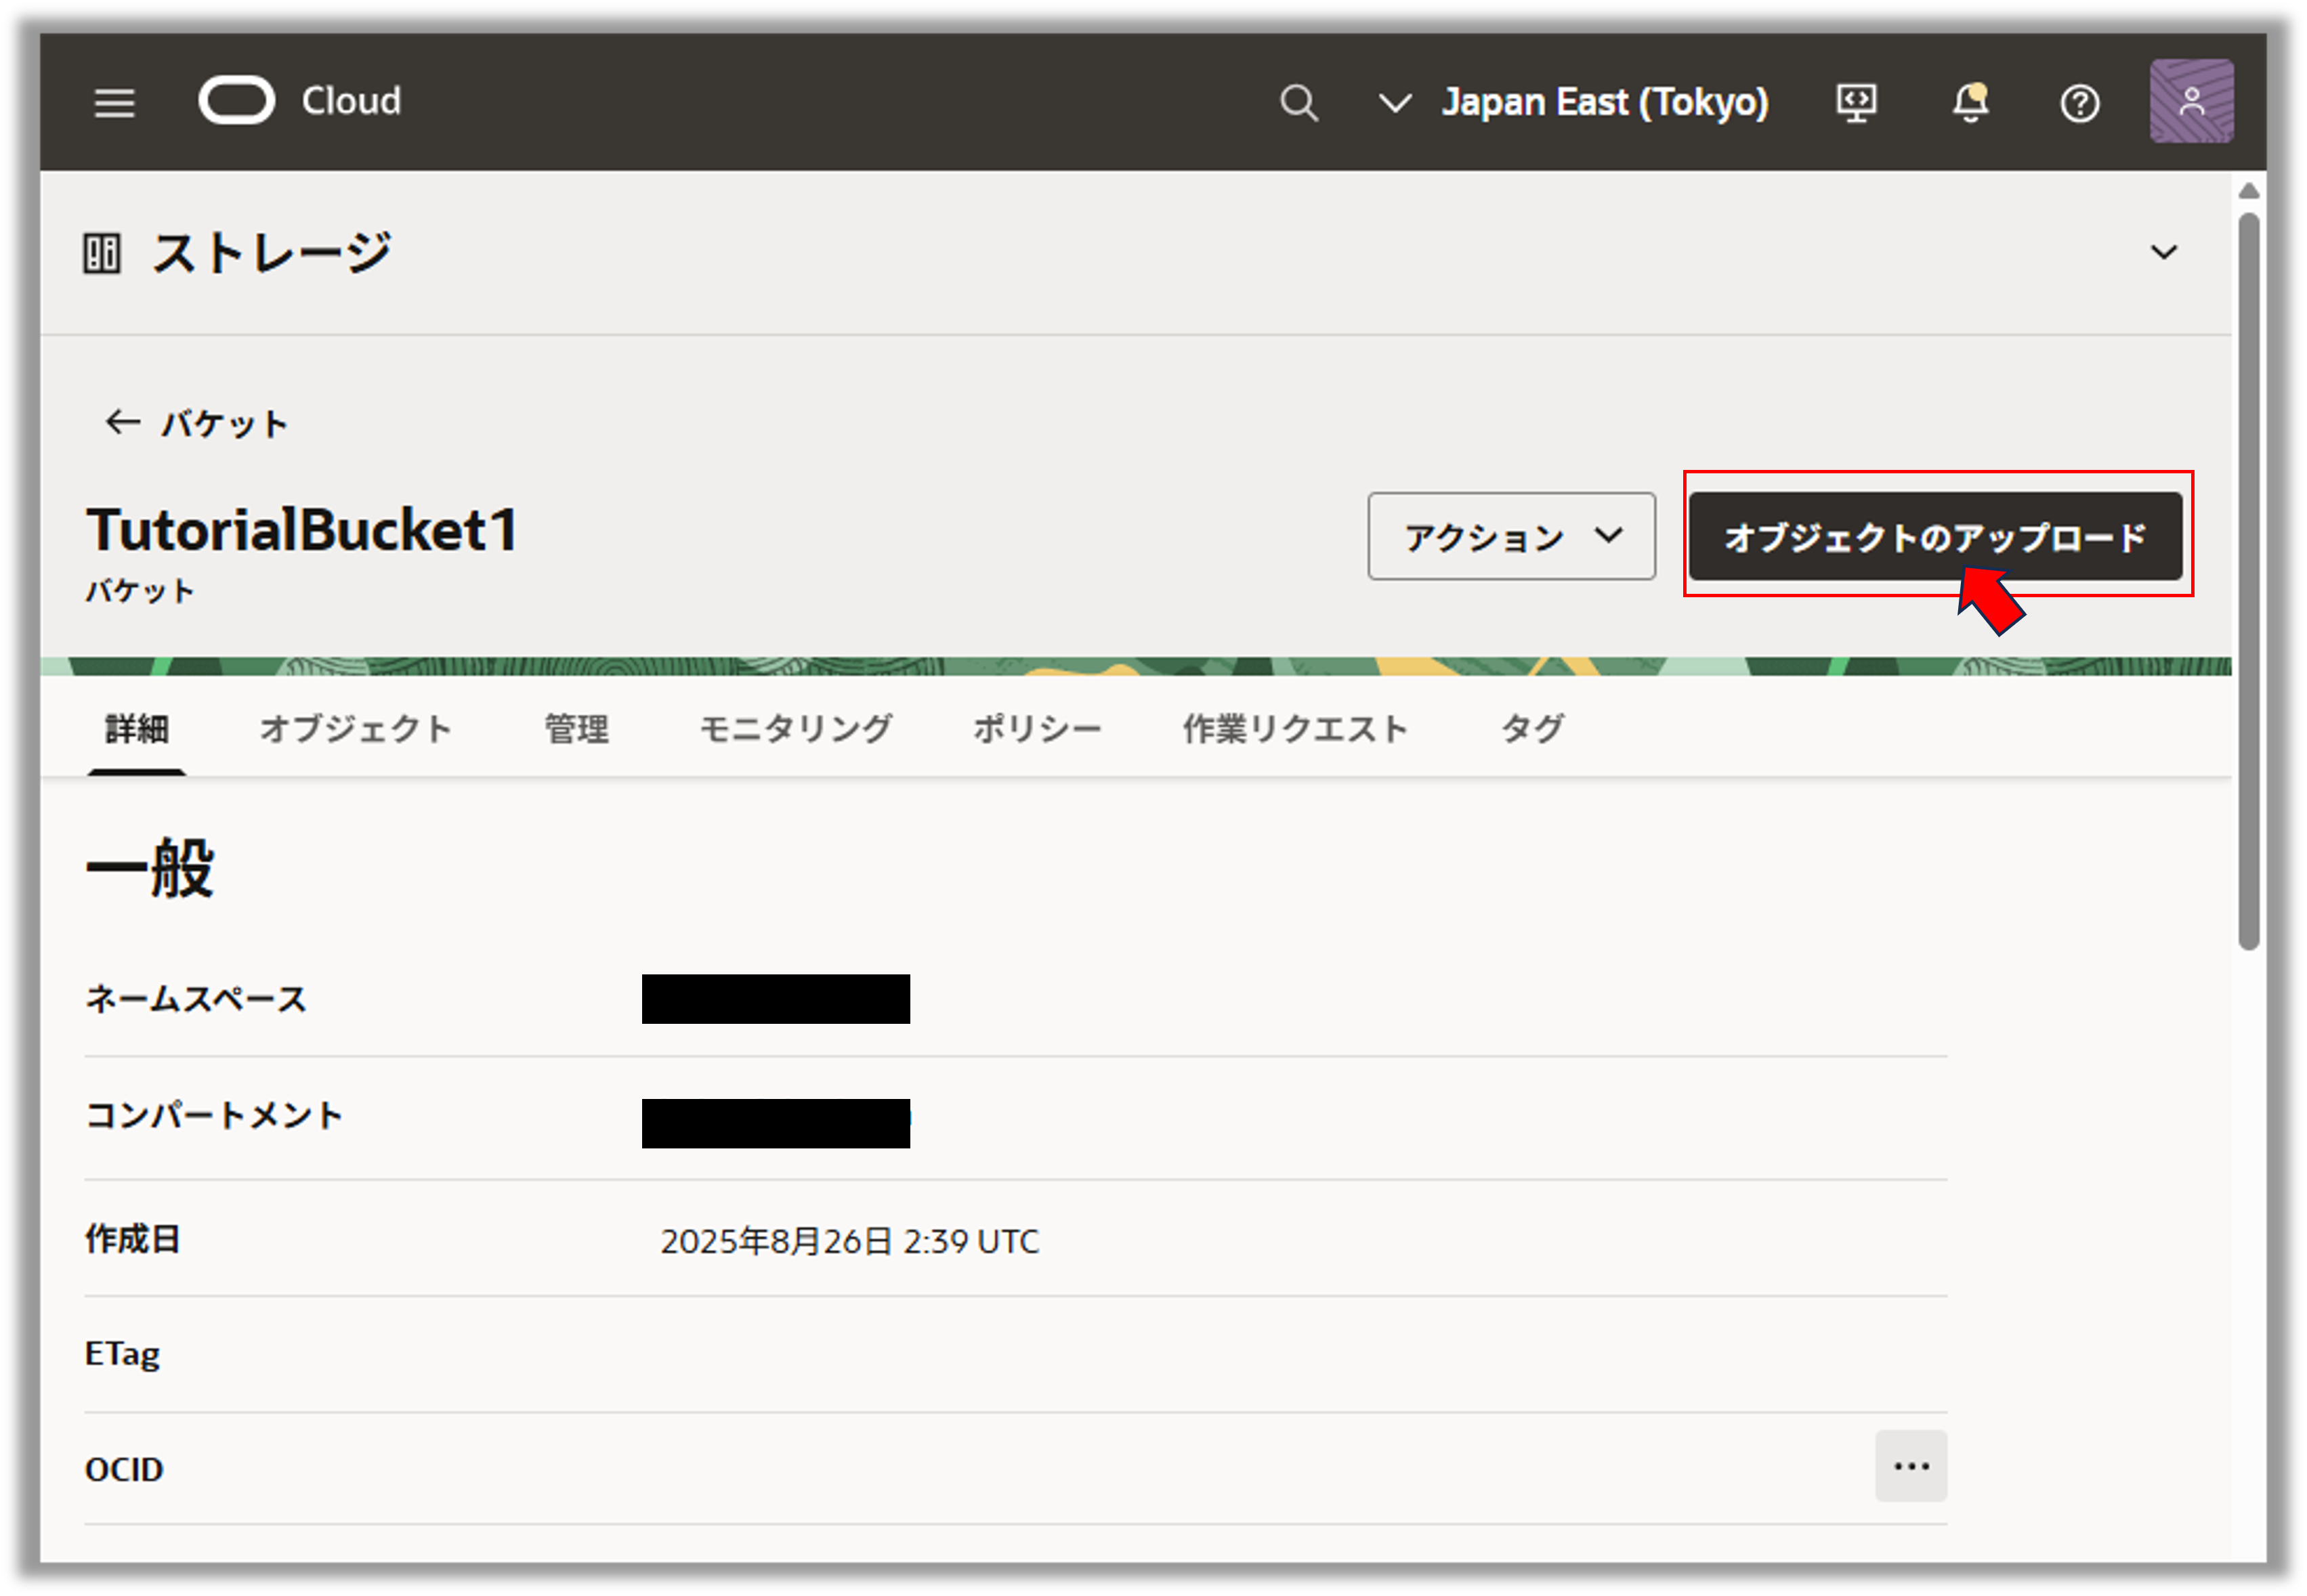
Task: Open the ポリシー tab
Action: (x=1037, y=728)
